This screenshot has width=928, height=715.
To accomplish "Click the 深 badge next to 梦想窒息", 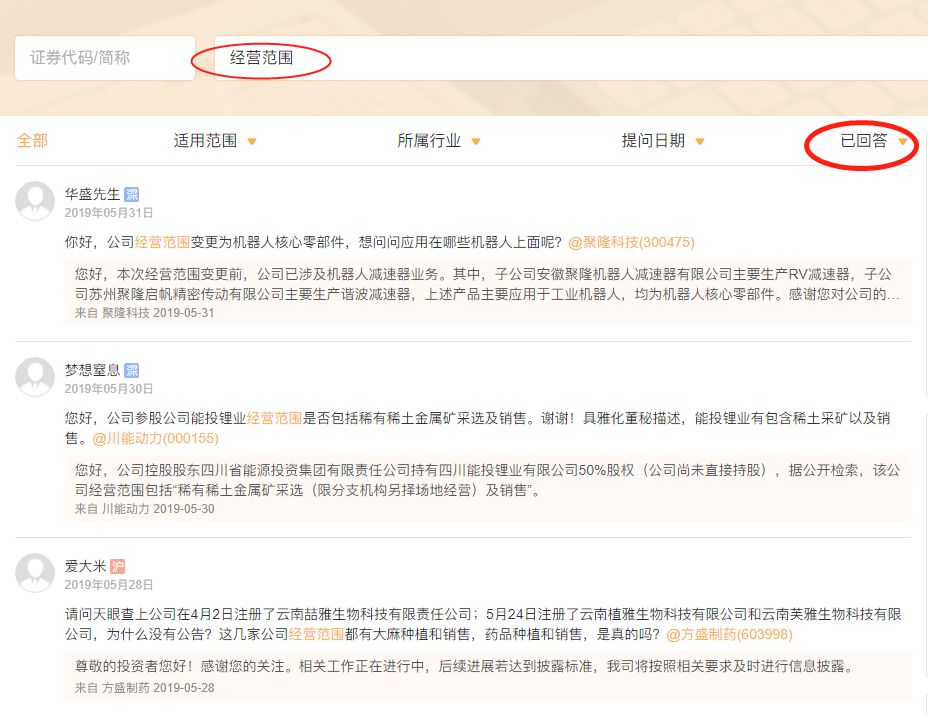I will click(x=131, y=370).
